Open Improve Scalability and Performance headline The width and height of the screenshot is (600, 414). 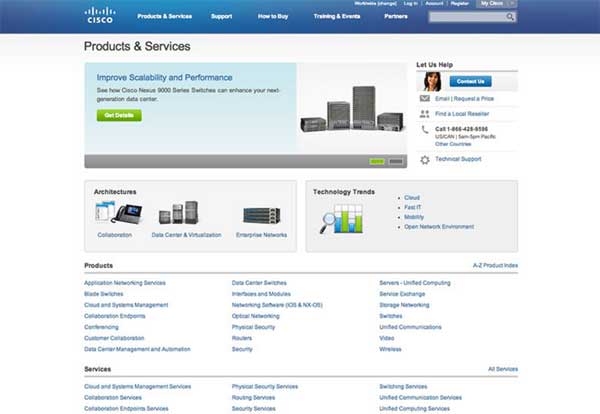(165, 77)
